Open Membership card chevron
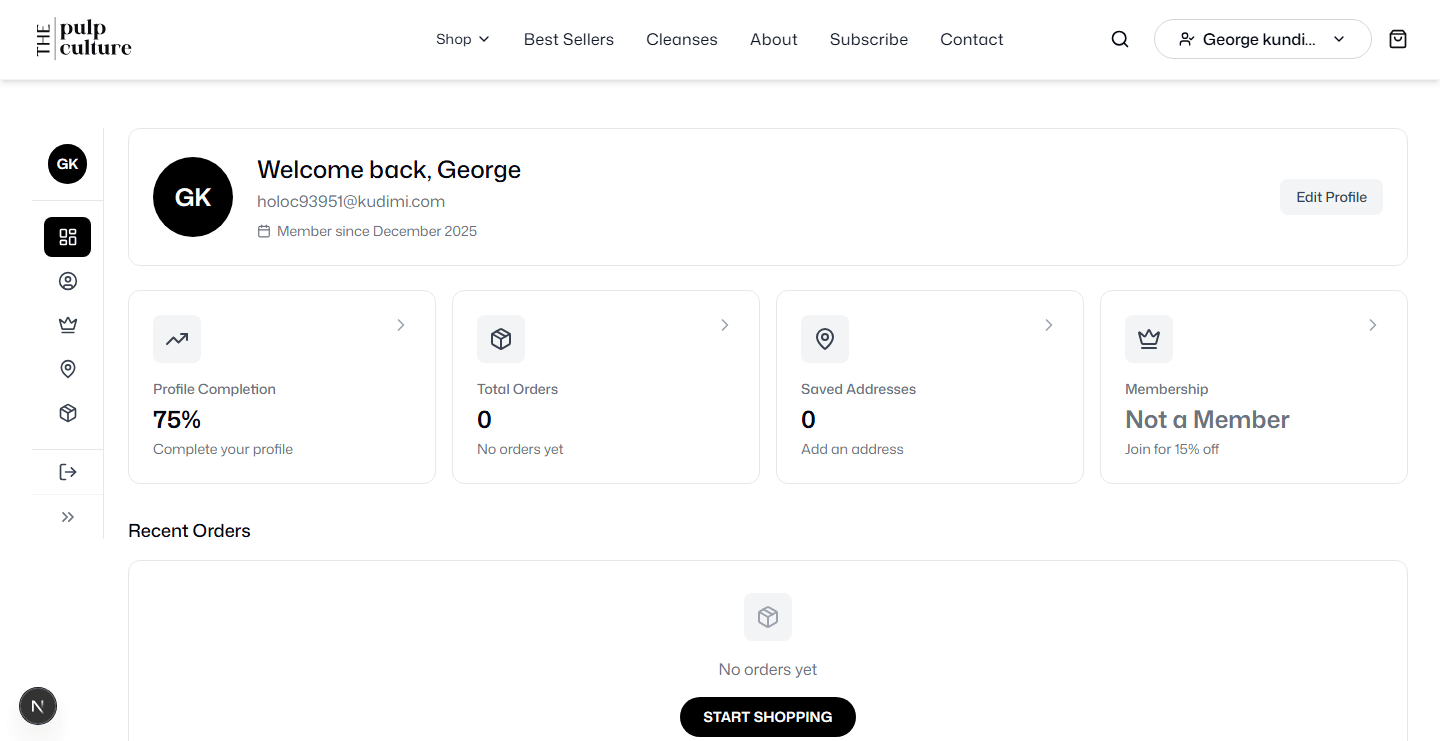Image resolution: width=1440 pixels, height=741 pixels. click(1373, 325)
